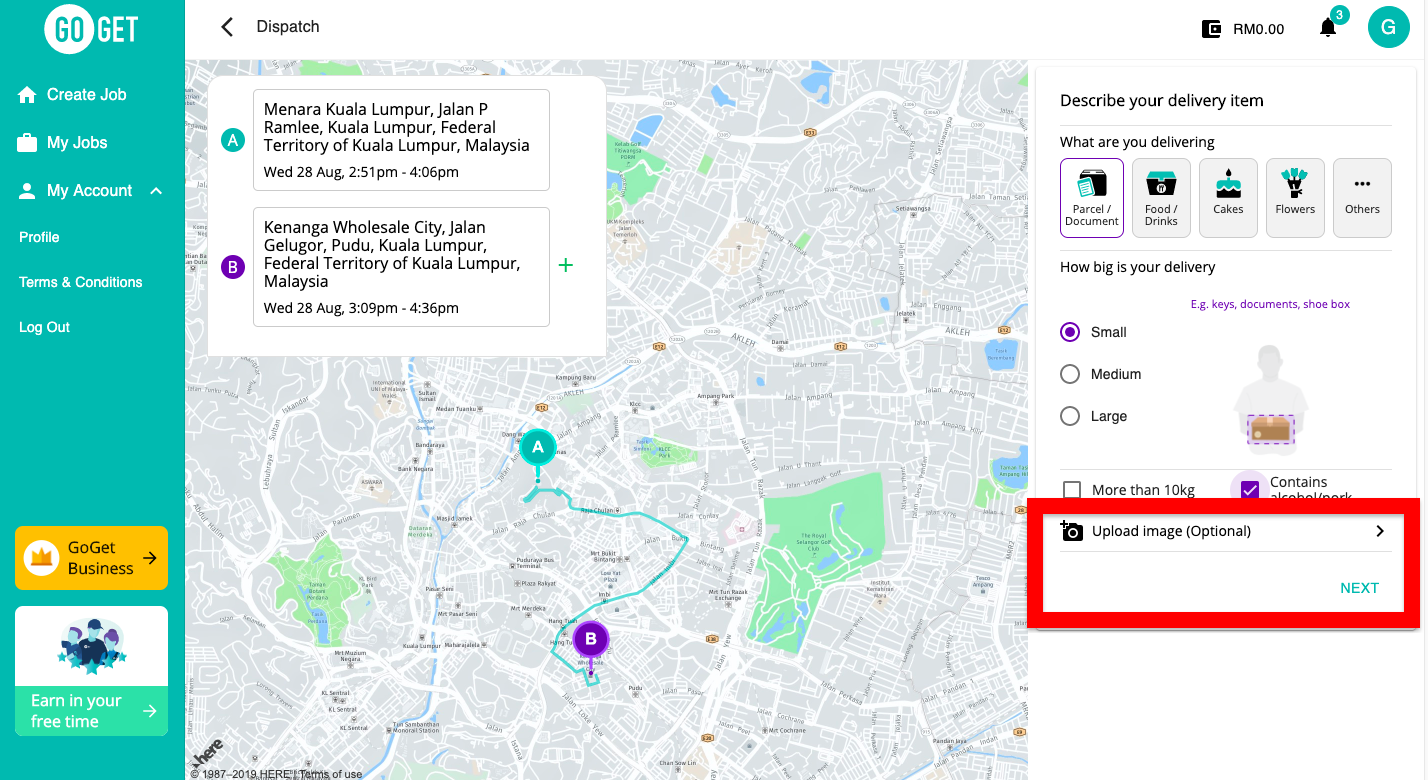
Task: Click the camera upload icon
Action: click(1071, 531)
